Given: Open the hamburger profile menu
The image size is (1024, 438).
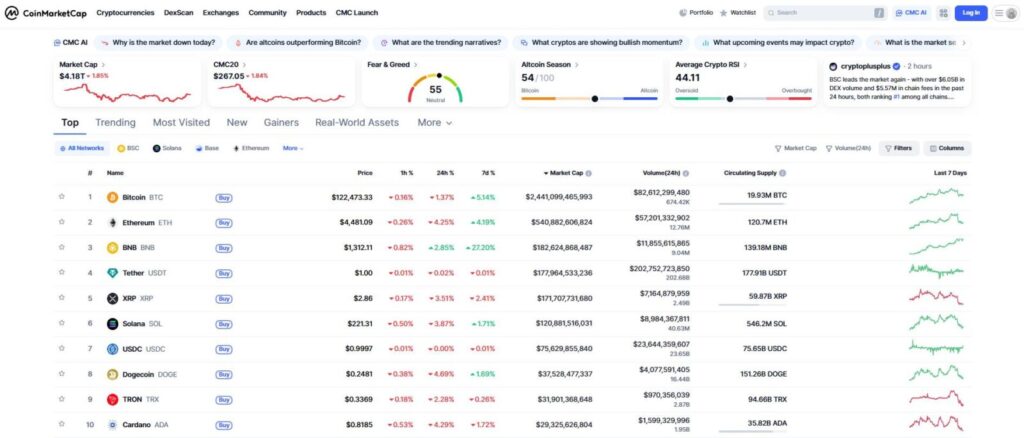Looking at the screenshot, I should (x=1005, y=12).
